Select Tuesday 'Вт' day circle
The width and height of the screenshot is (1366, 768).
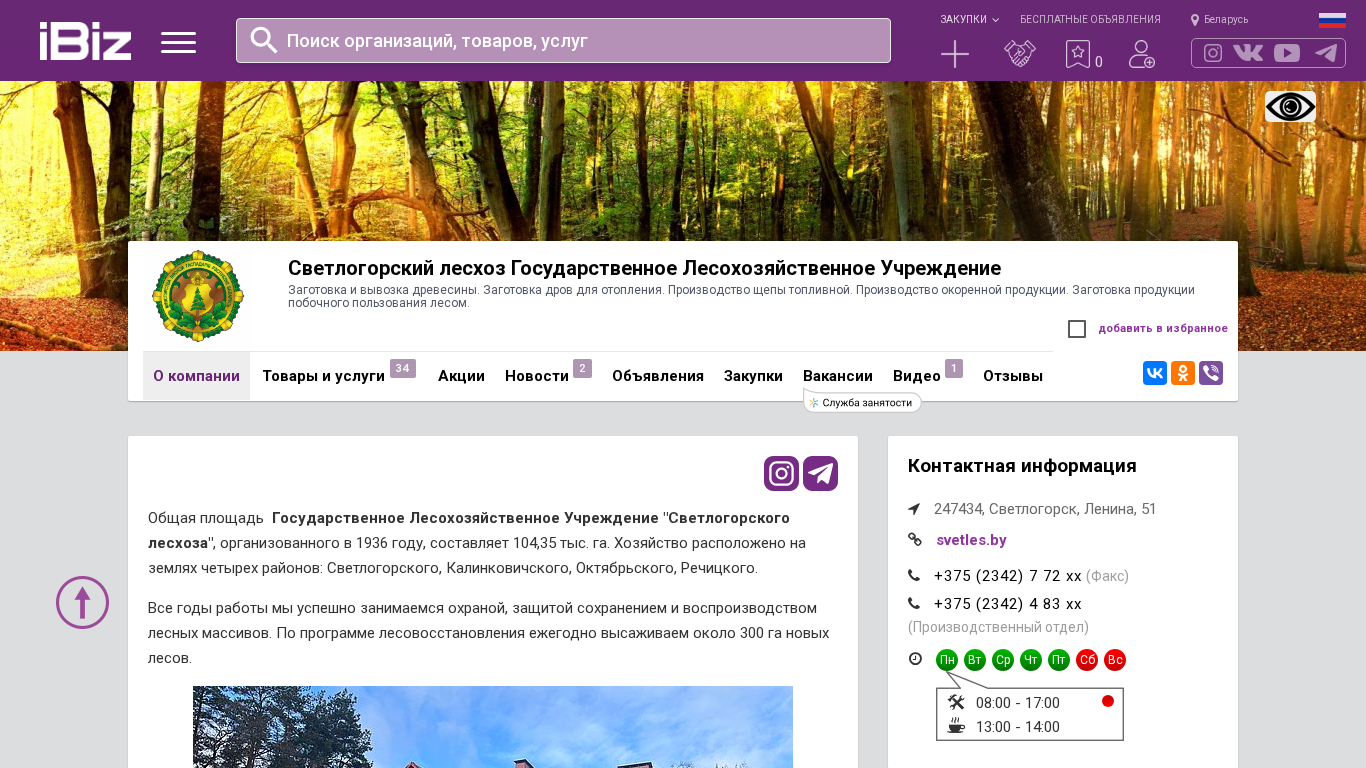click(975, 660)
